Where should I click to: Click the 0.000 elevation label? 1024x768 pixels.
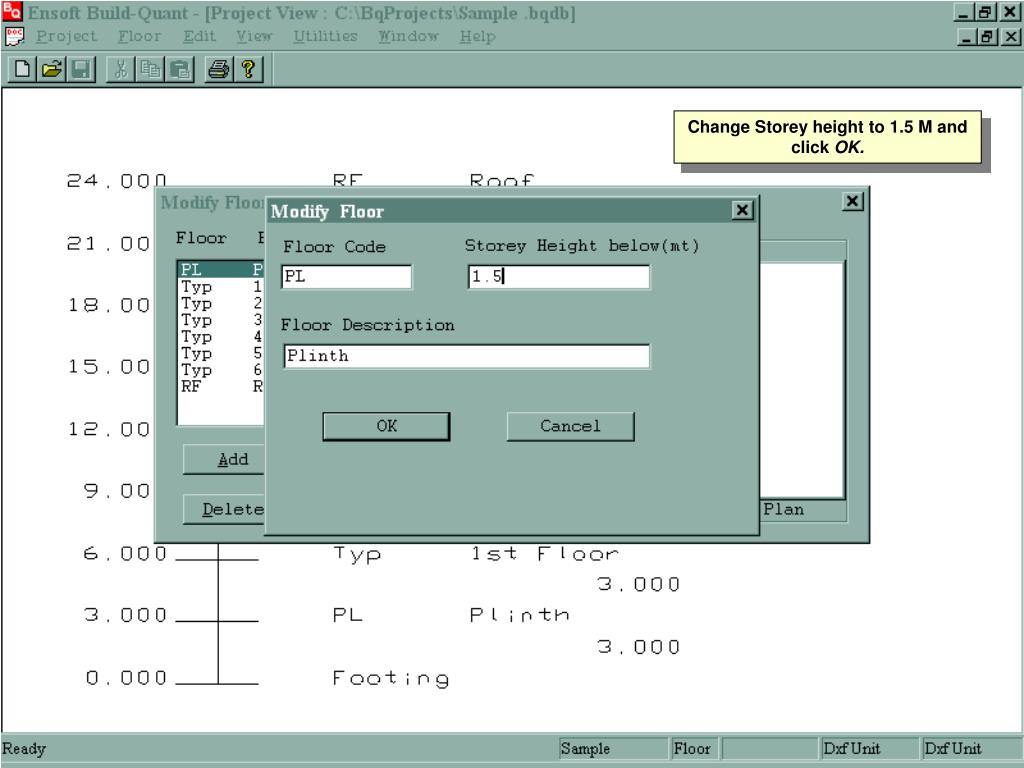coord(127,678)
